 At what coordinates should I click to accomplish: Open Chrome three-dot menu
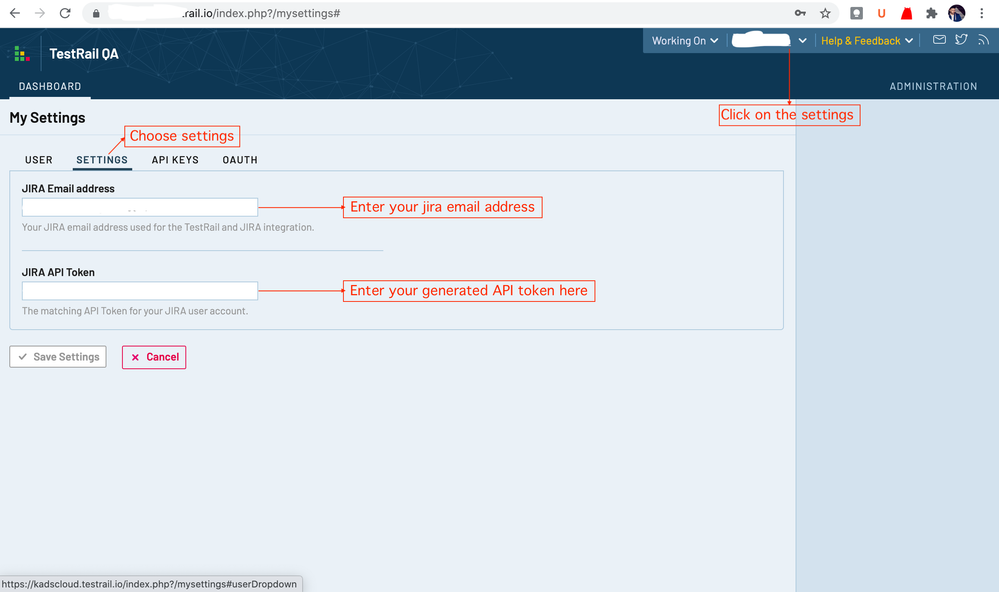(x=982, y=13)
